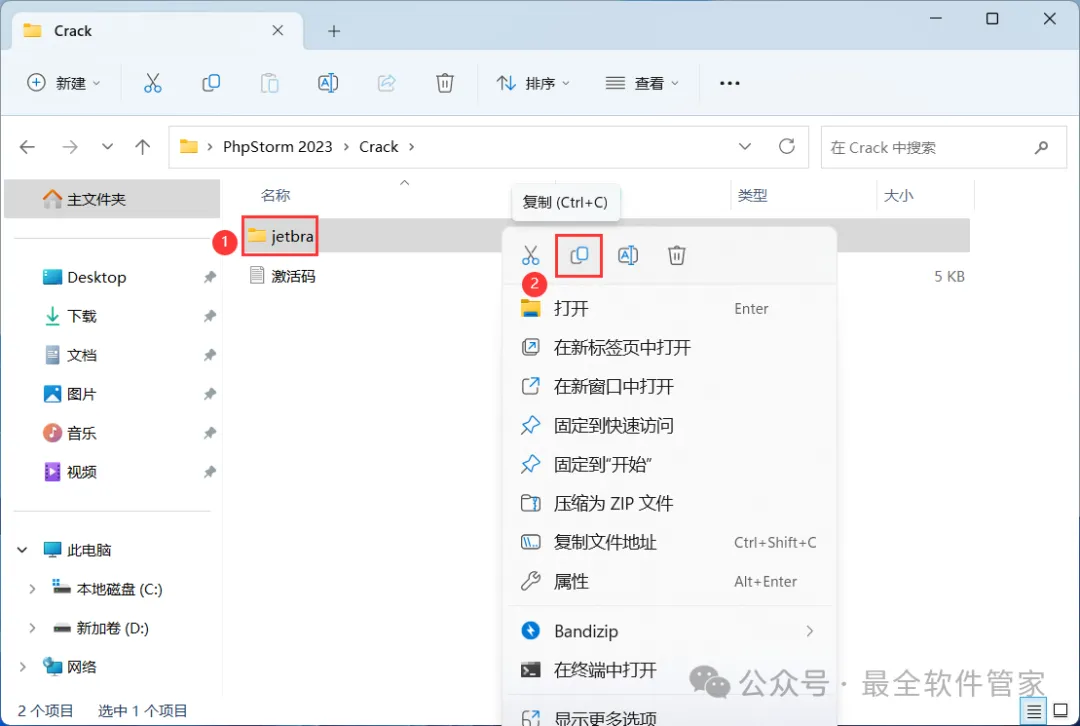Go forward with the right arrow button
The width and height of the screenshot is (1080, 726).
(70, 147)
